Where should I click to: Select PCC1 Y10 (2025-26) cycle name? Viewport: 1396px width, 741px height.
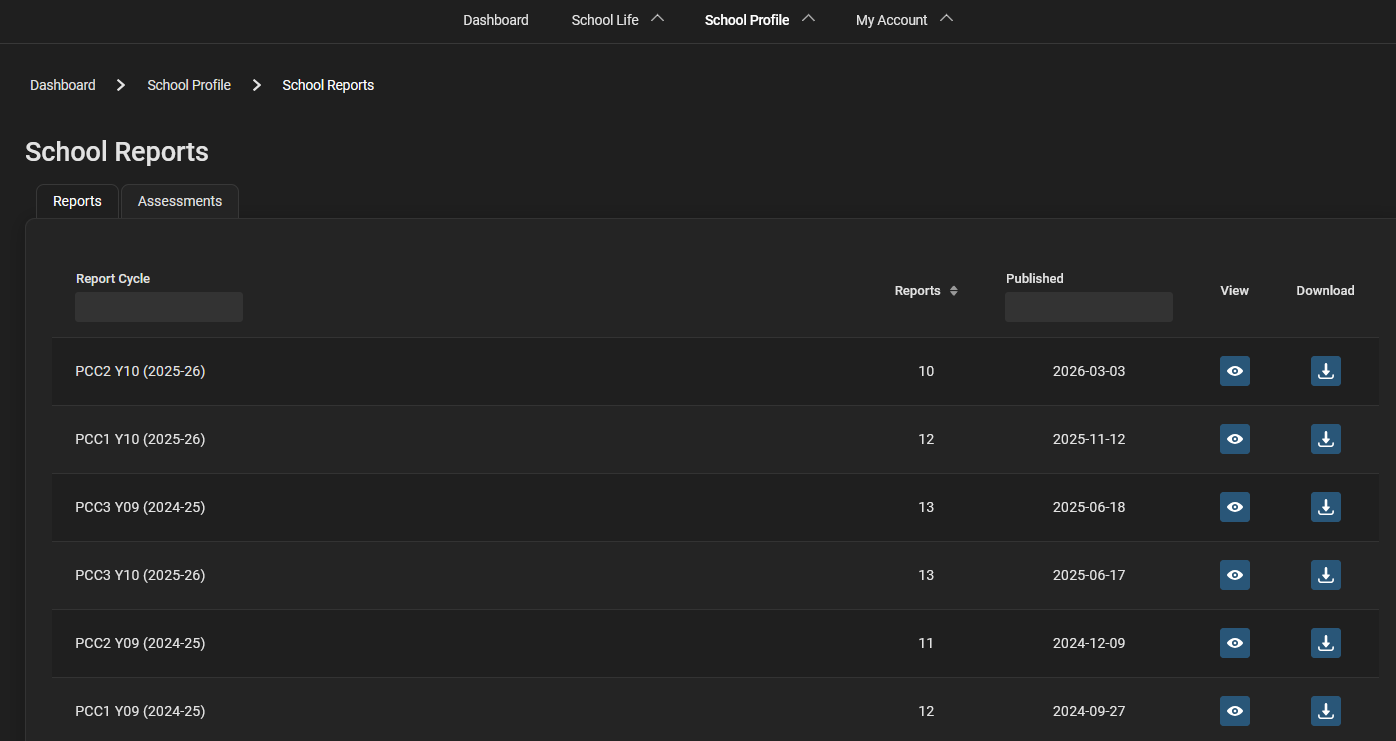(140, 439)
